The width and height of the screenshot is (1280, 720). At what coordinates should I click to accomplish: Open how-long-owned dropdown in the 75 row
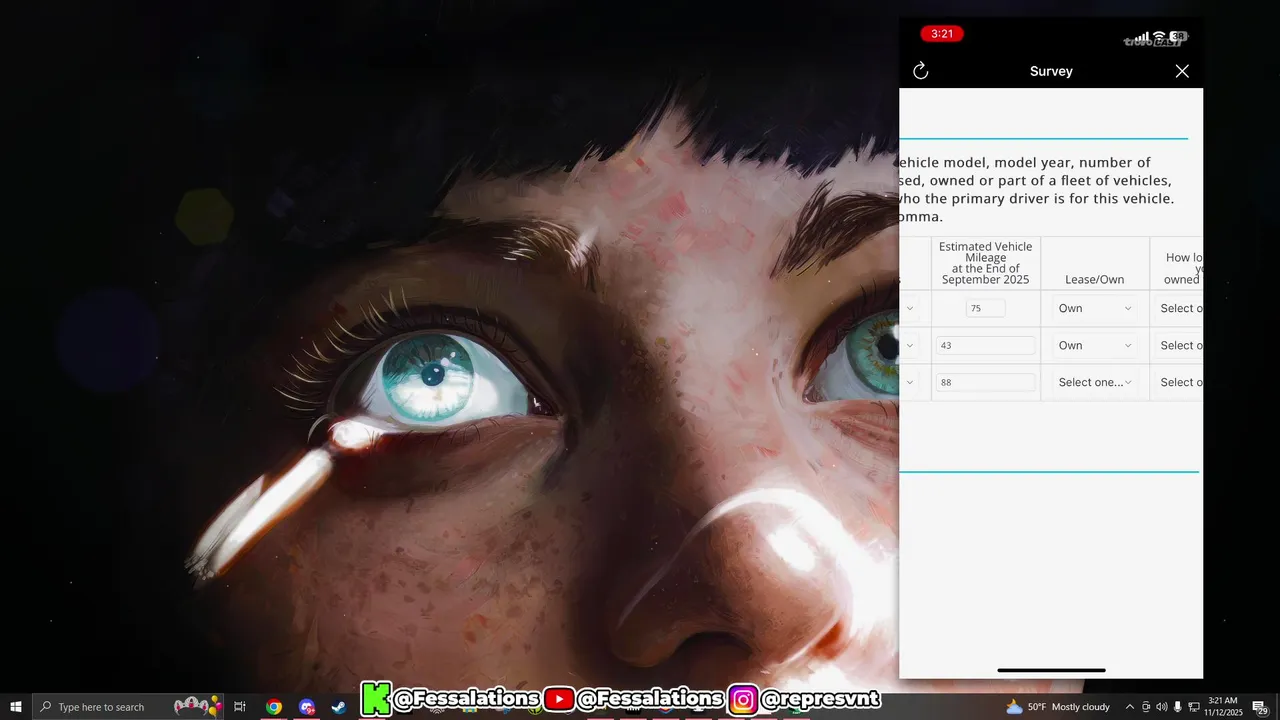(1180, 308)
